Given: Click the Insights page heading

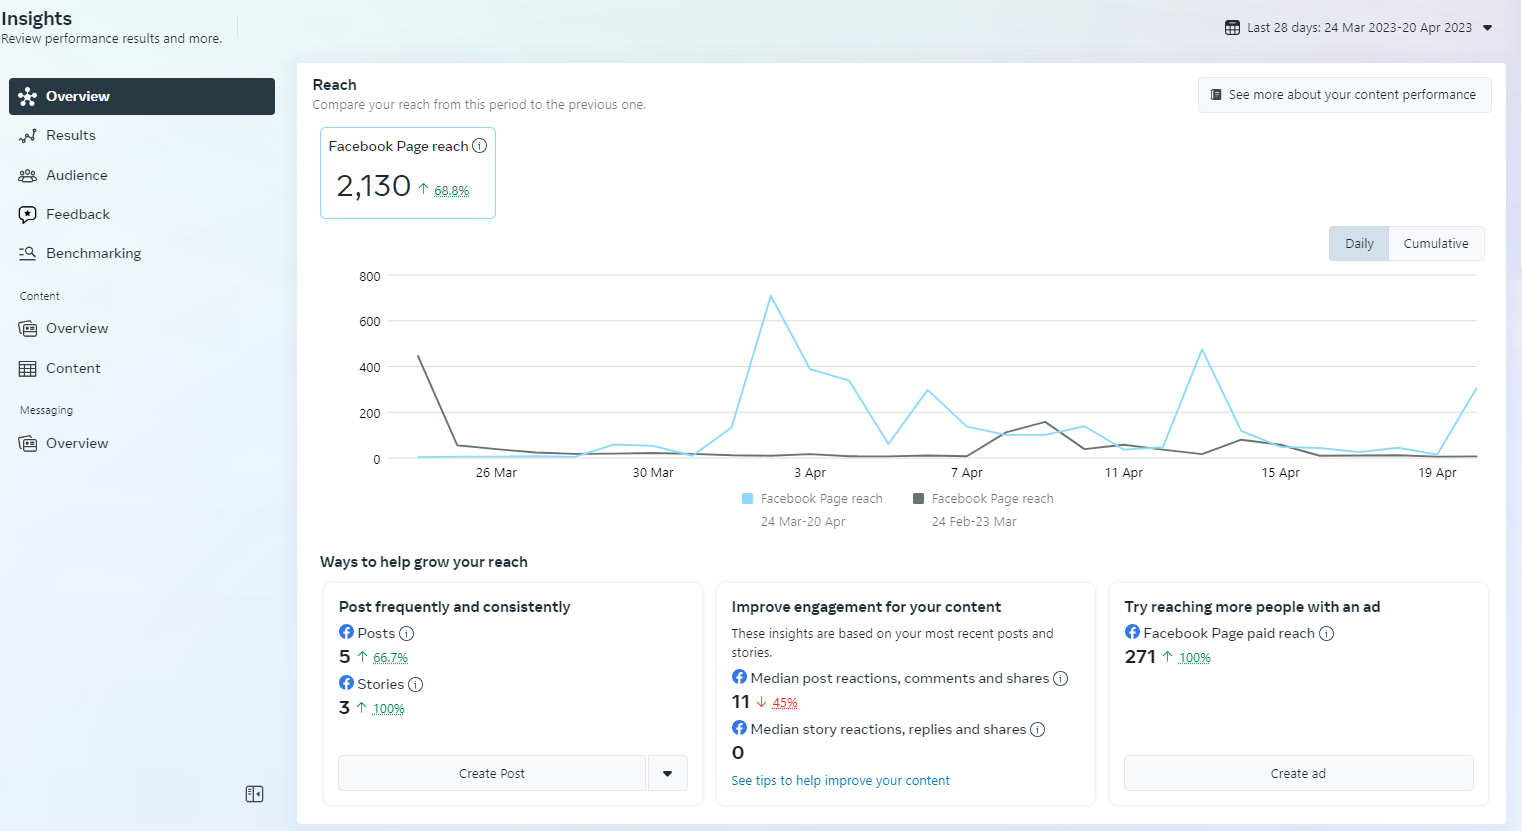Looking at the screenshot, I should 36,19.
